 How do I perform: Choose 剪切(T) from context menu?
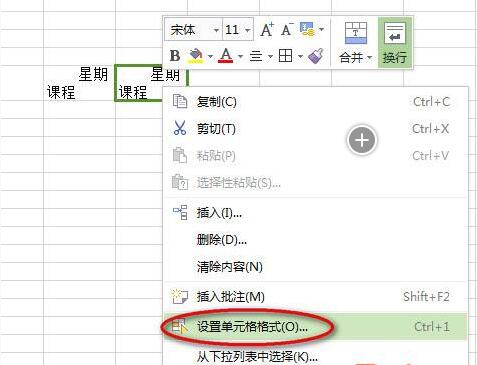pyautogui.click(x=316, y=128)
